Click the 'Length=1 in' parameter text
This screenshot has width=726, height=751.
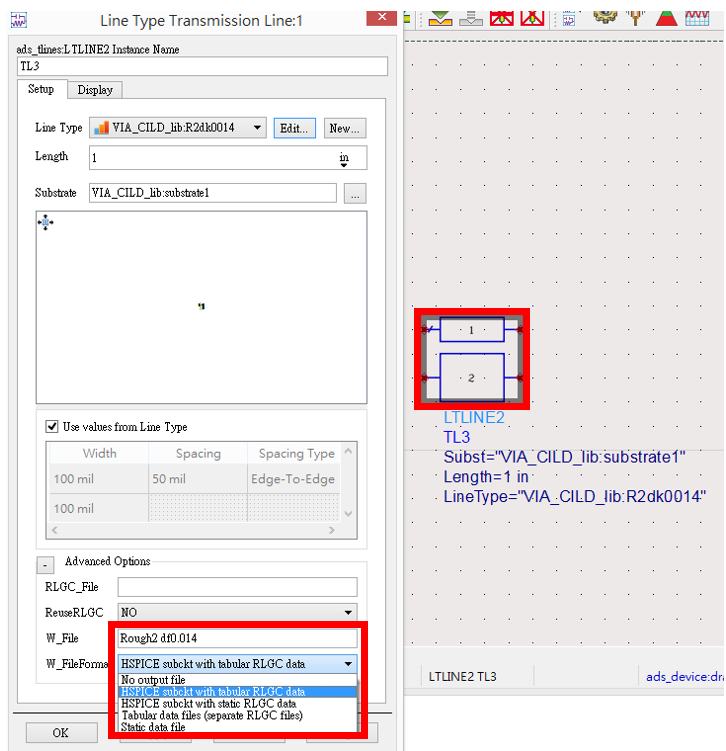tap(486, 477)
